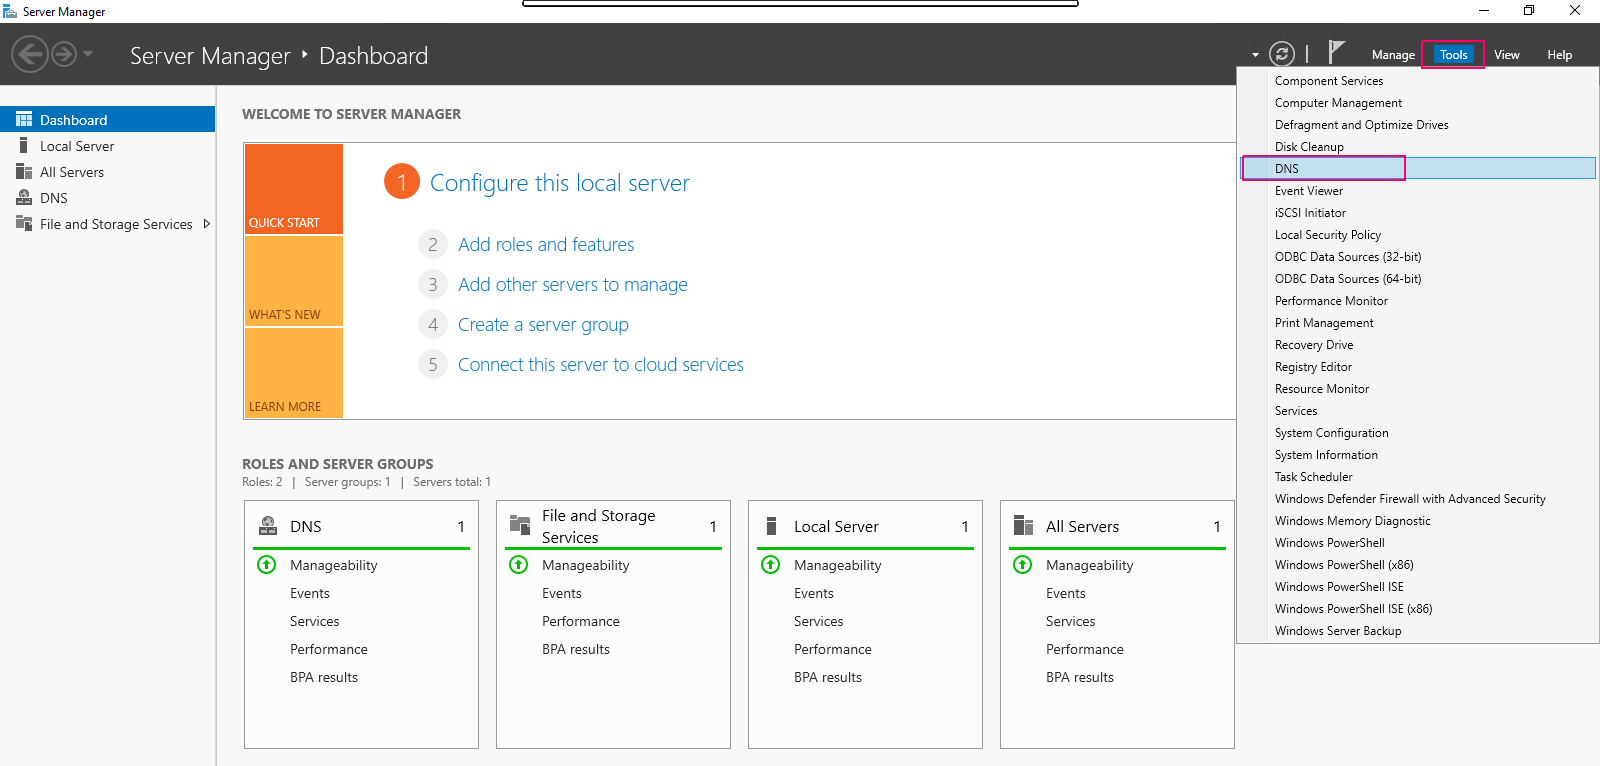The height and width of the screenshot is (766, 1600).
Task: Click All Servers tile icon
Action: [1023, 525]
